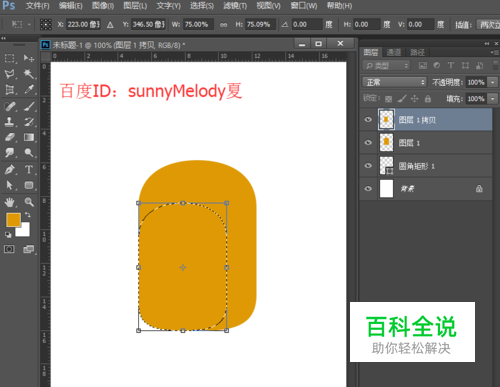Select the Smudge tool
This screenshot has height=387, width=500.
[9, 153]
